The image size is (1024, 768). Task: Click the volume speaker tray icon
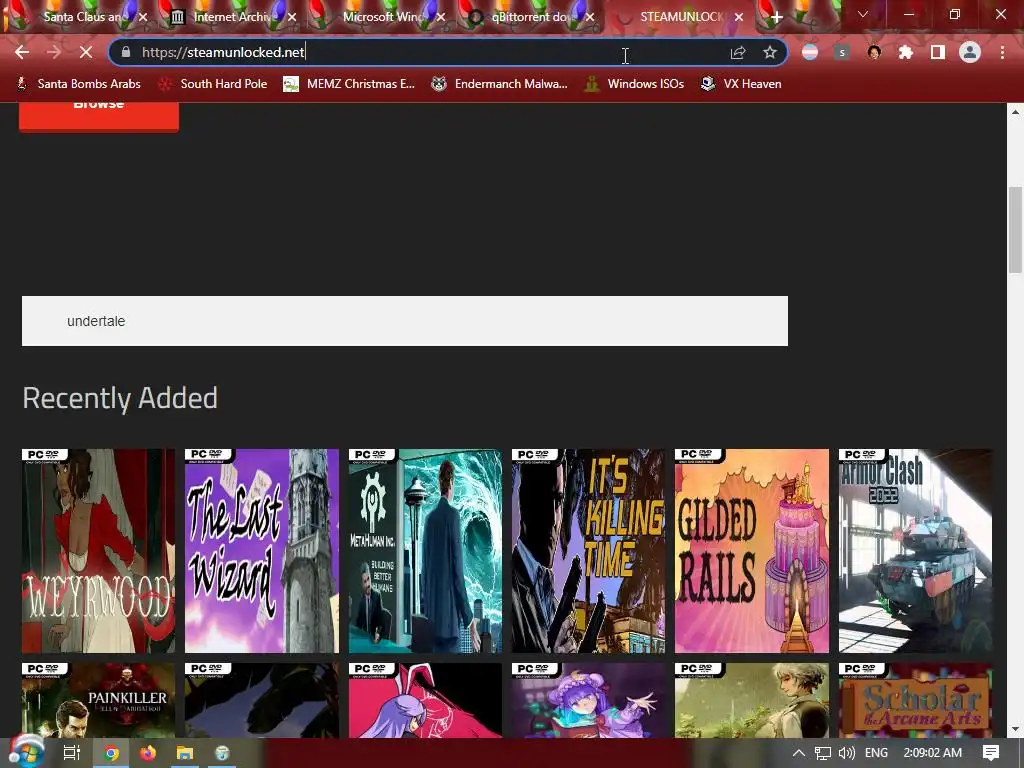pos(847,753)
